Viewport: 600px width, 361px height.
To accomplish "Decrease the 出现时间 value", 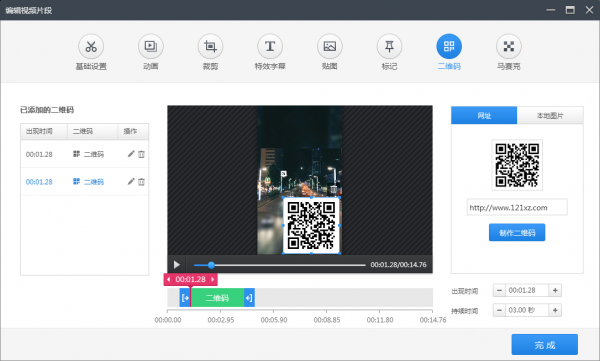I will [499, 291].
